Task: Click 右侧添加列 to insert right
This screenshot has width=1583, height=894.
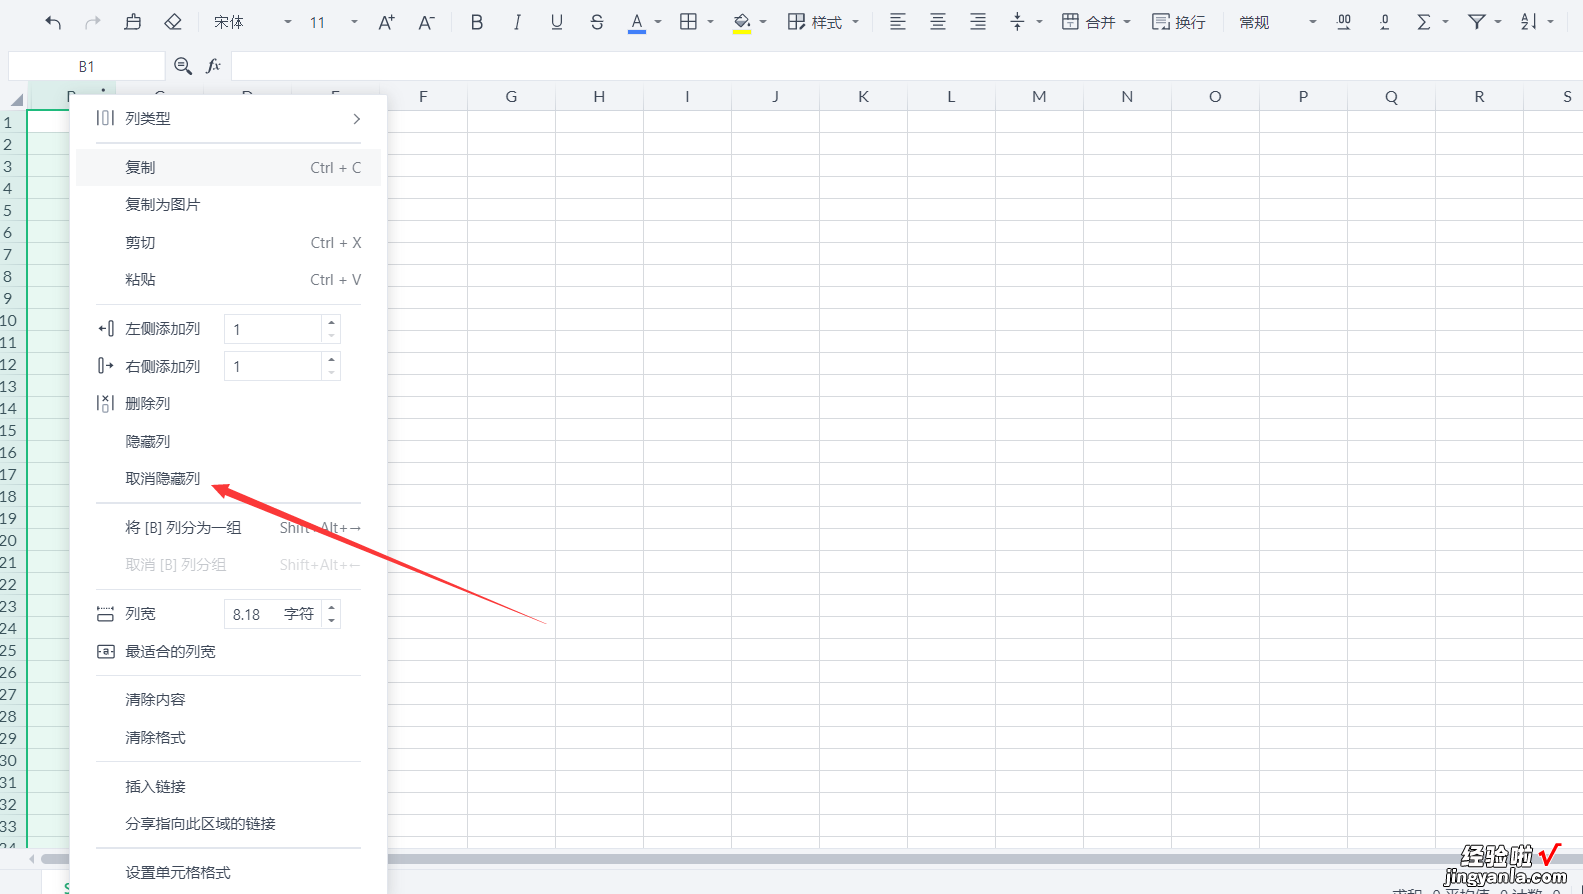Action: click(x=162, y=366)
